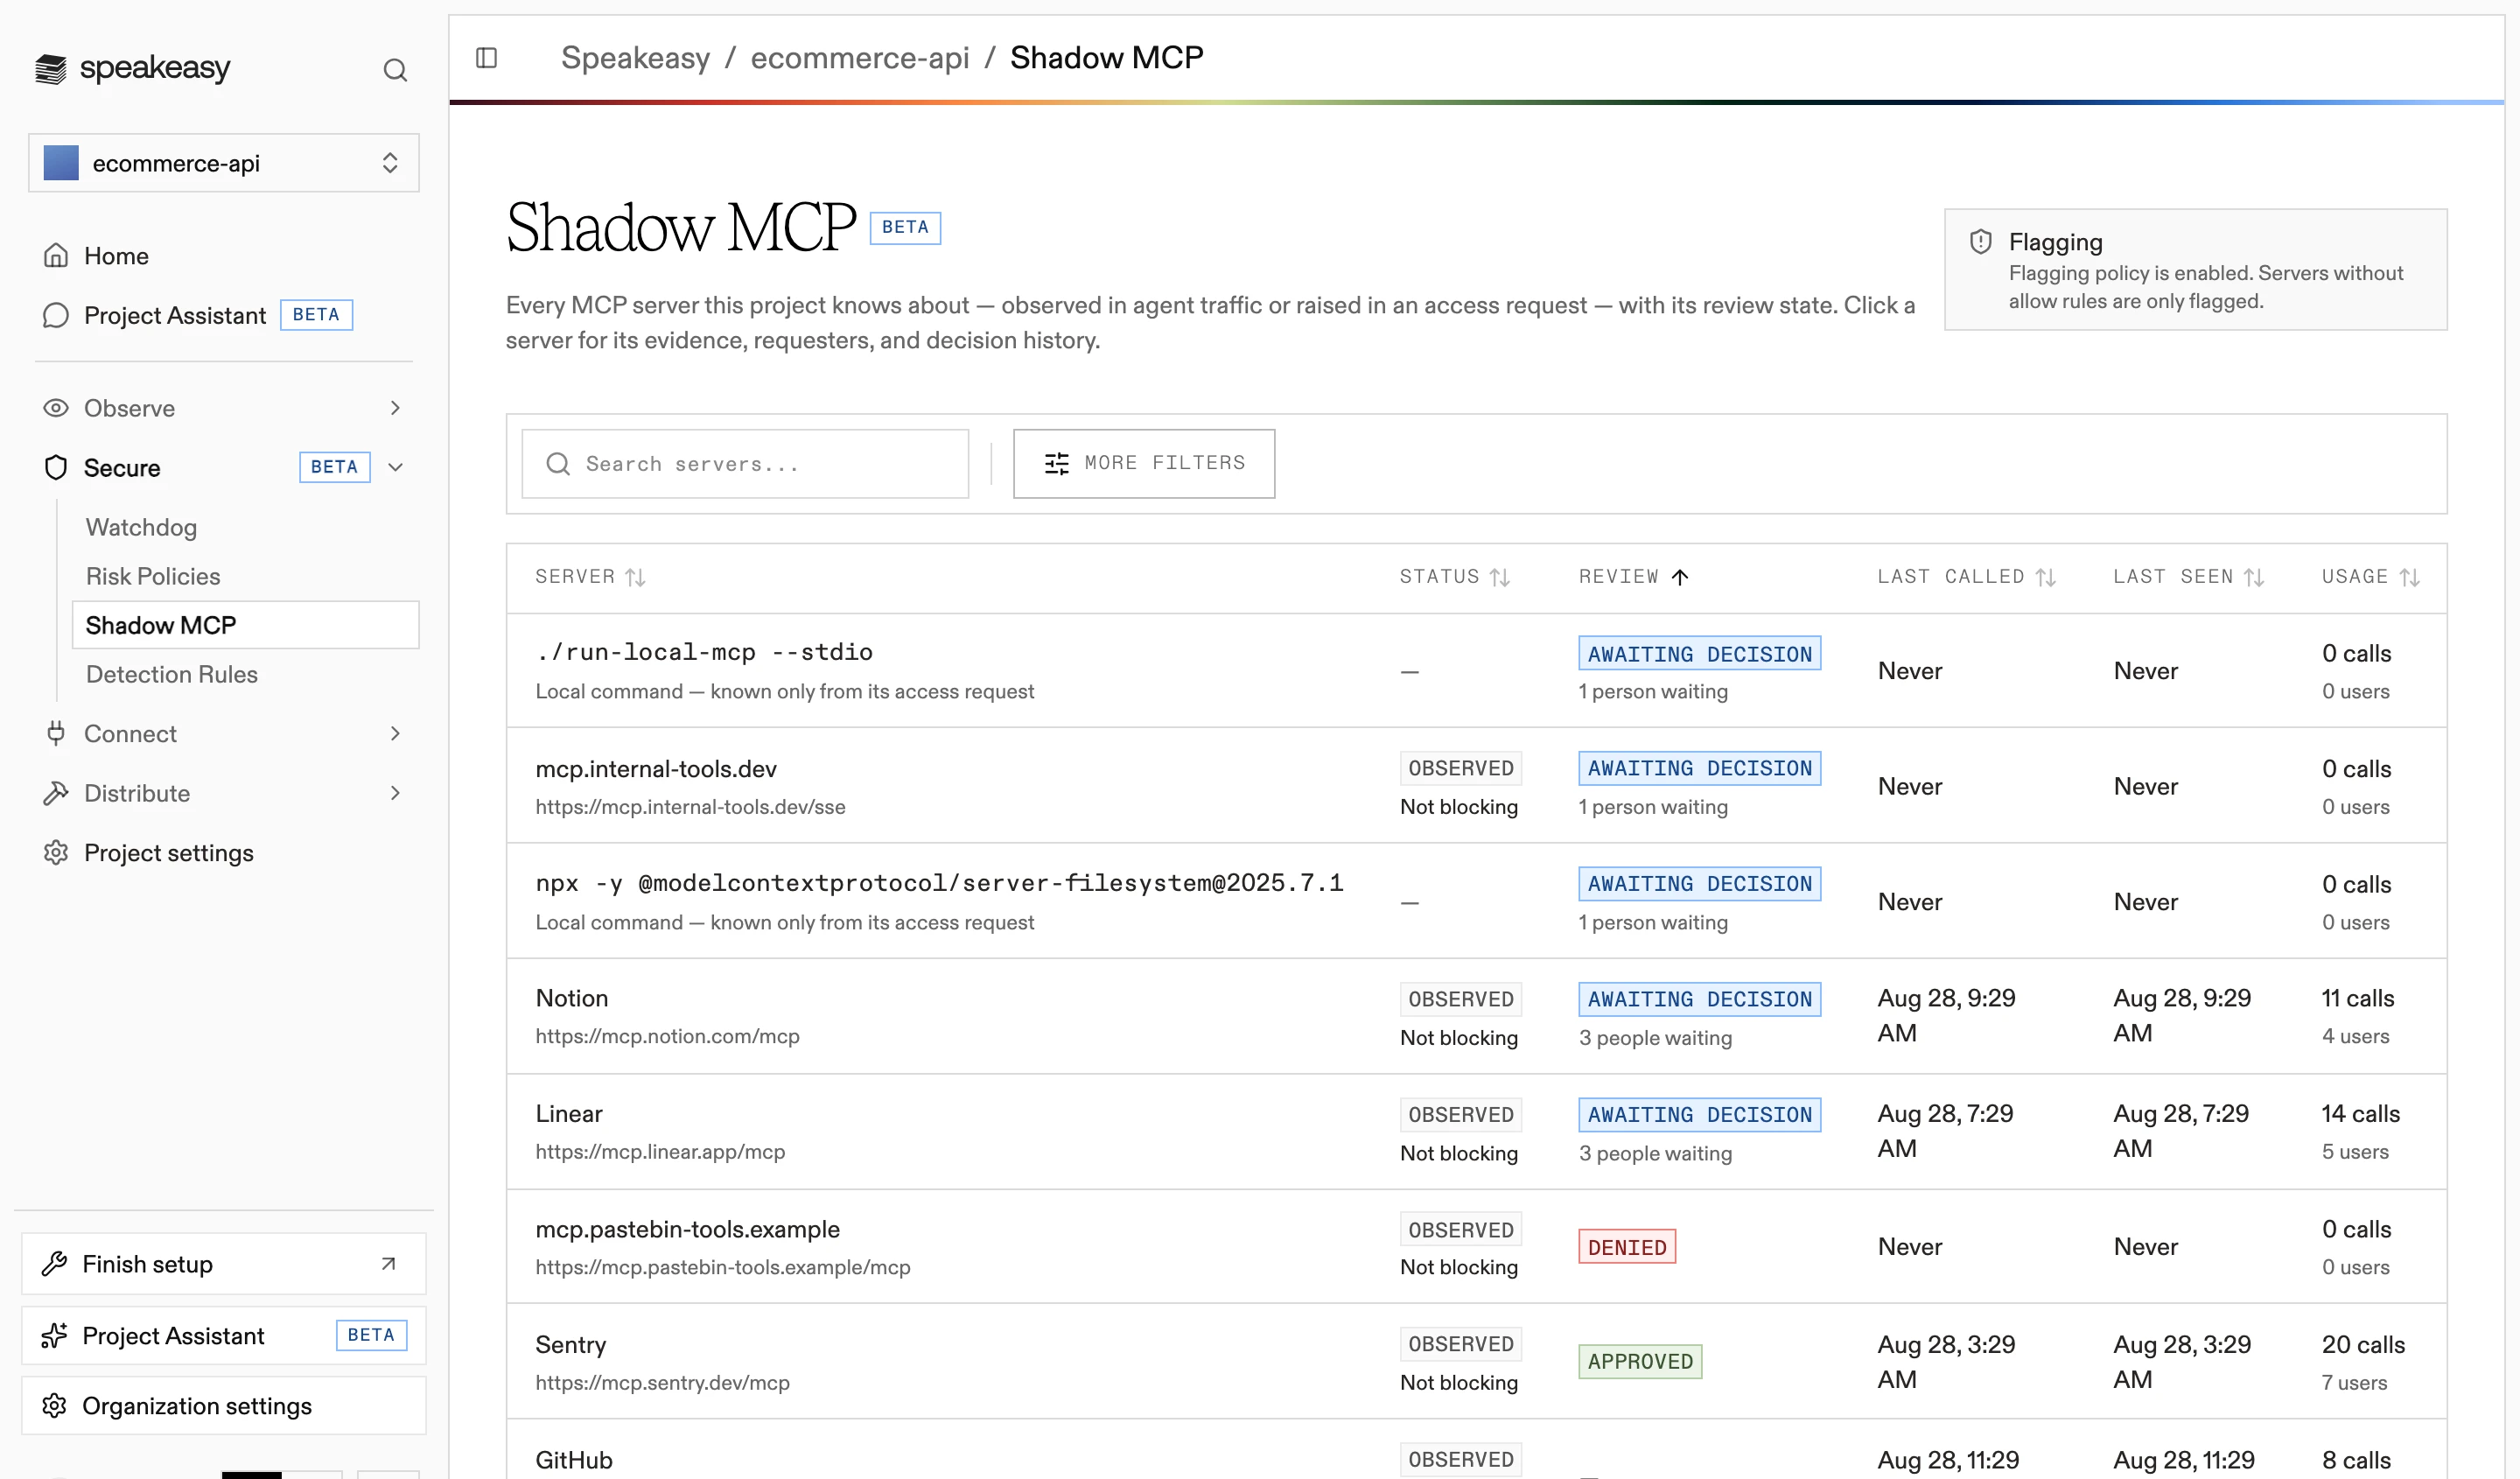Click ecommerce-api breadcrumb link

(860, 58)
